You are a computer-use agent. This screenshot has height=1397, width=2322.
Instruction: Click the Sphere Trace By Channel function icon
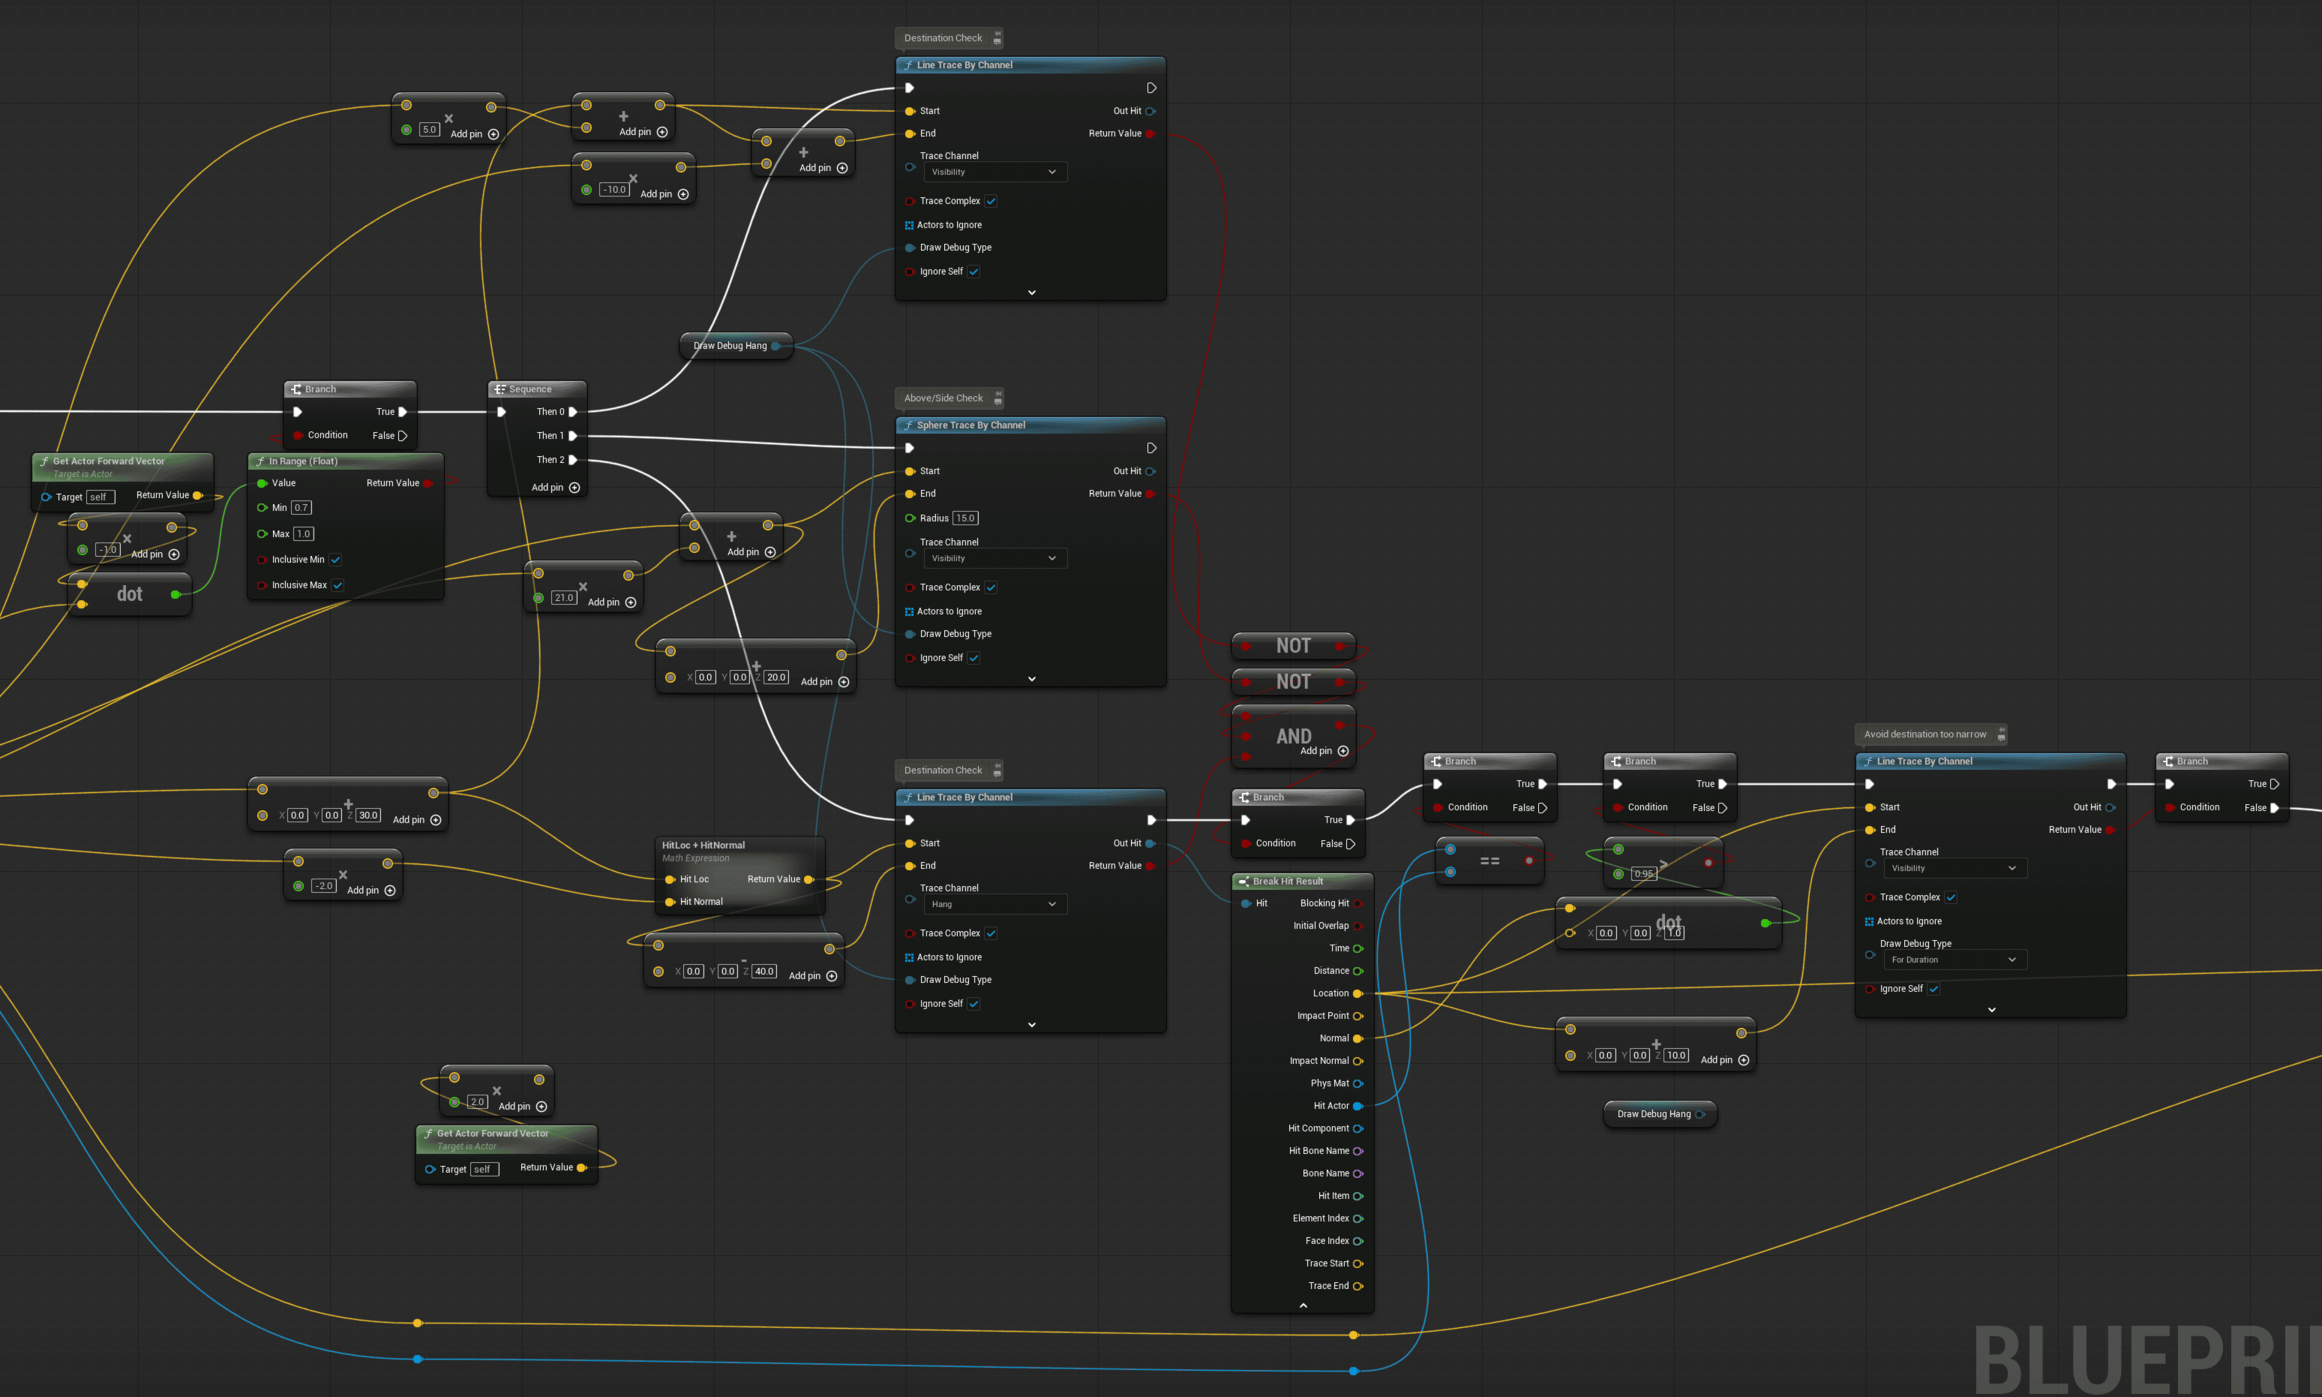(x=908, y=425)
